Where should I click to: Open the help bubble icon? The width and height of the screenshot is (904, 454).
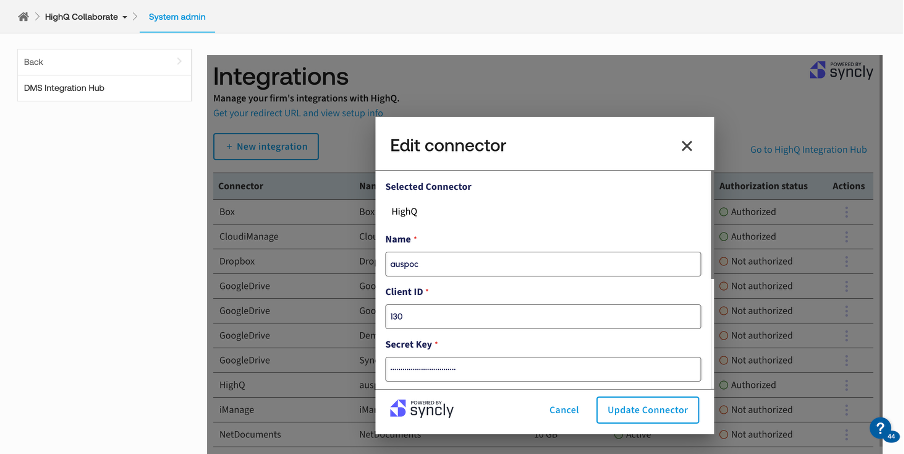880,429
